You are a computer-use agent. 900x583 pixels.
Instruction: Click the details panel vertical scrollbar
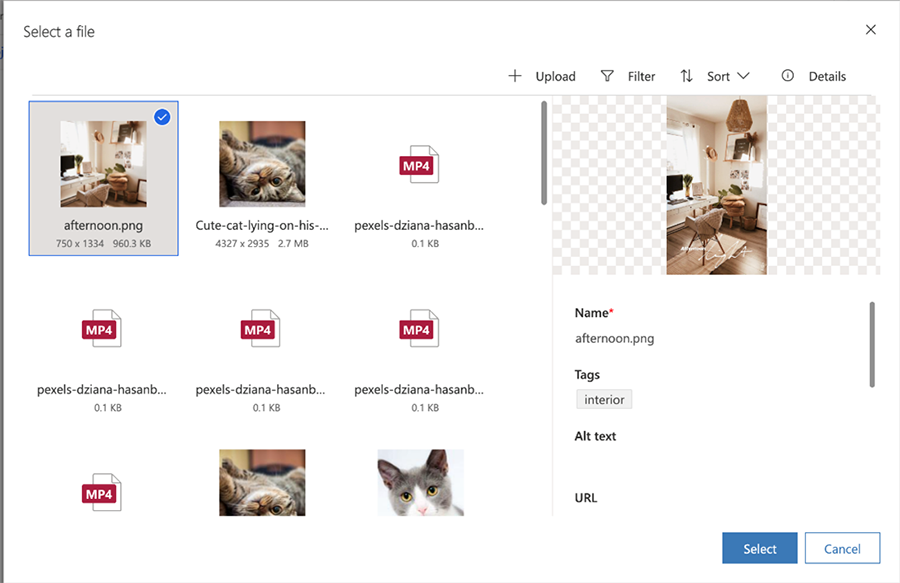point(872,344)
